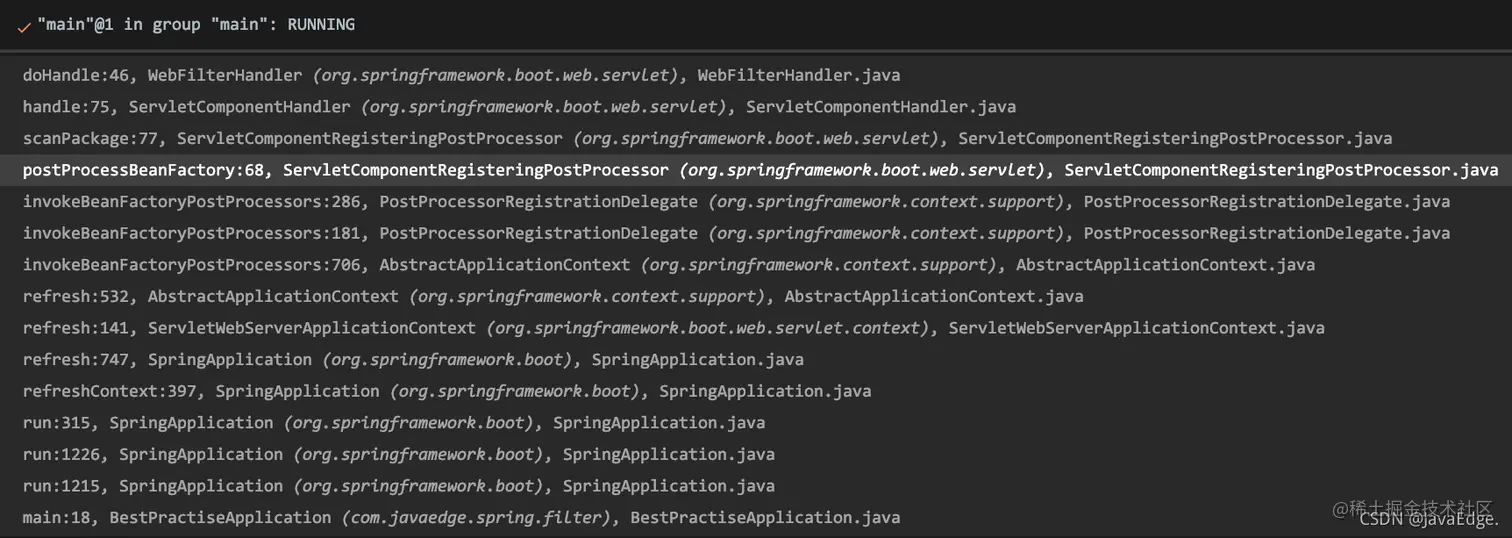Select refresh:747 SpringApplication frame
Screen dimensions: 1512x538
[756, 360]
